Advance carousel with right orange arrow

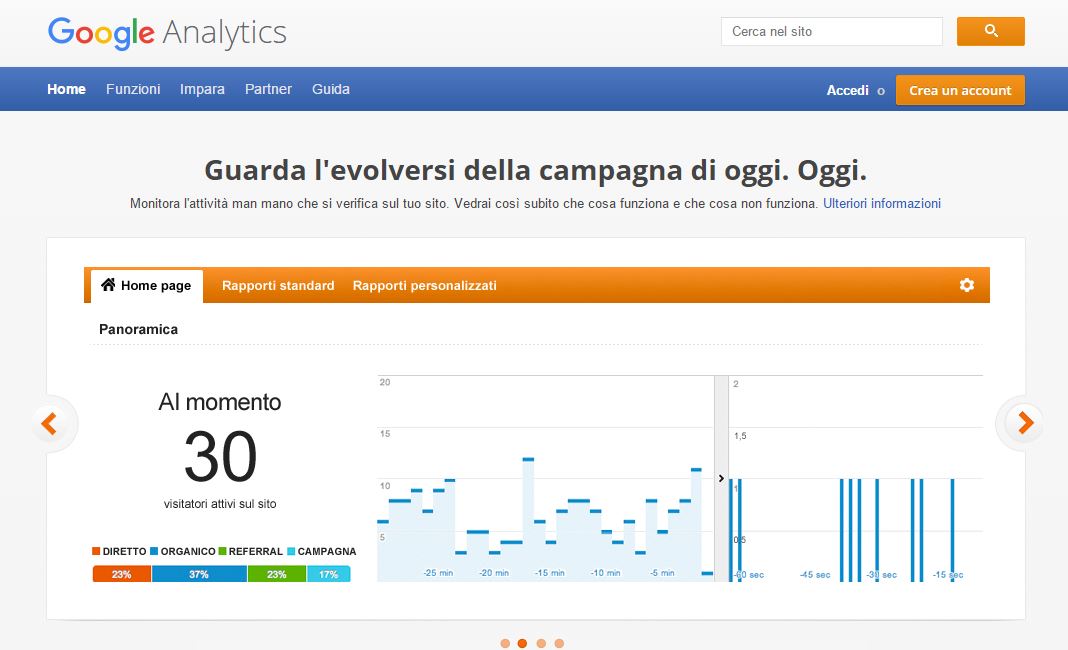click(x=1025, y=423)
